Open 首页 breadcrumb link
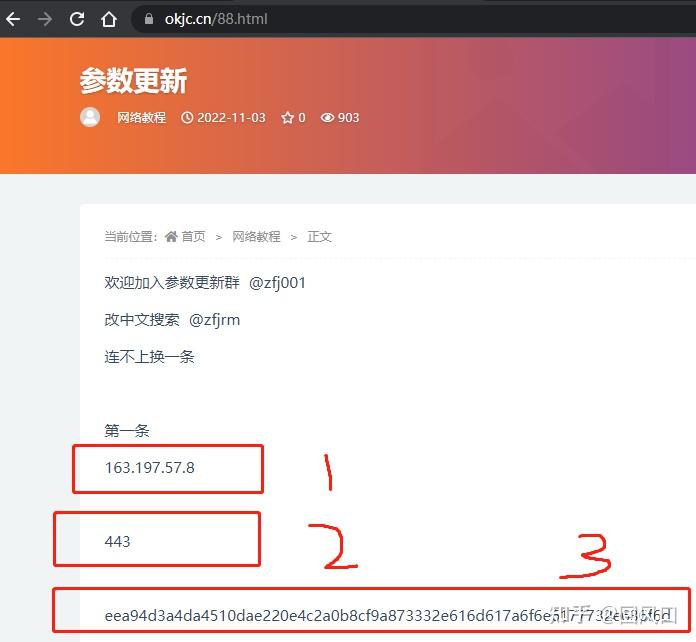 [194, 236]
